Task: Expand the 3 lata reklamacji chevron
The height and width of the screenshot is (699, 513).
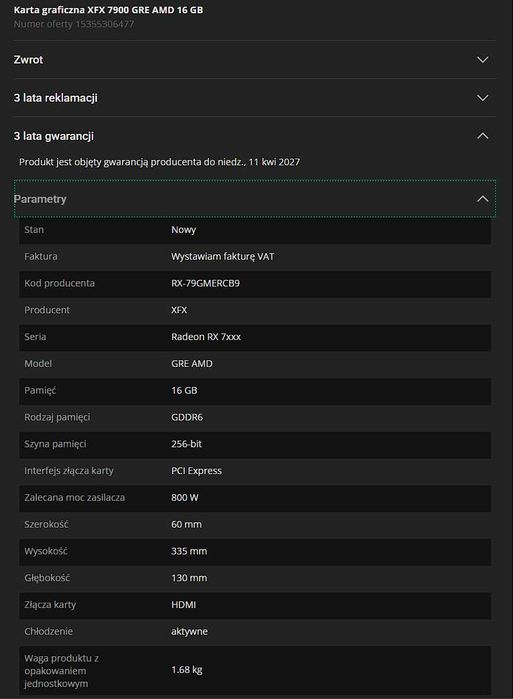Action: (483, 98)
